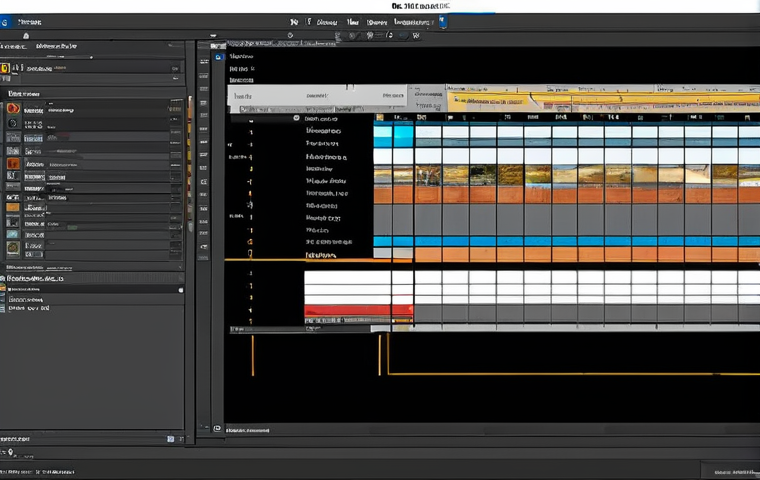Select the dark lens-shaped icon in the list

(x=13, y=123)
